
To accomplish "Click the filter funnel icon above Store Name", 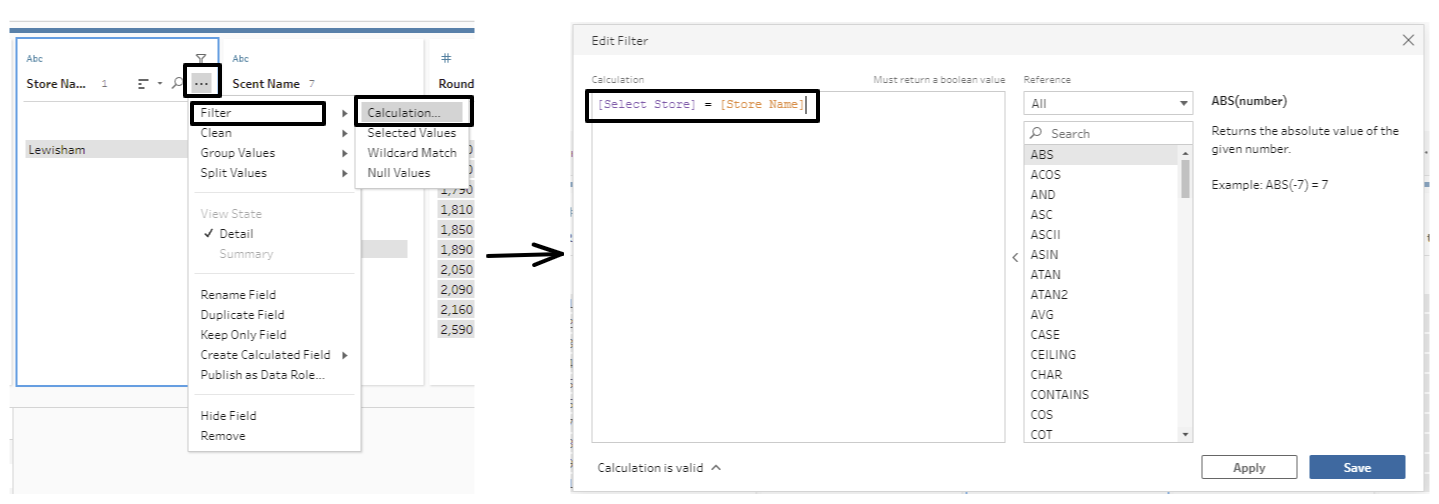I will tap(201, 59).
